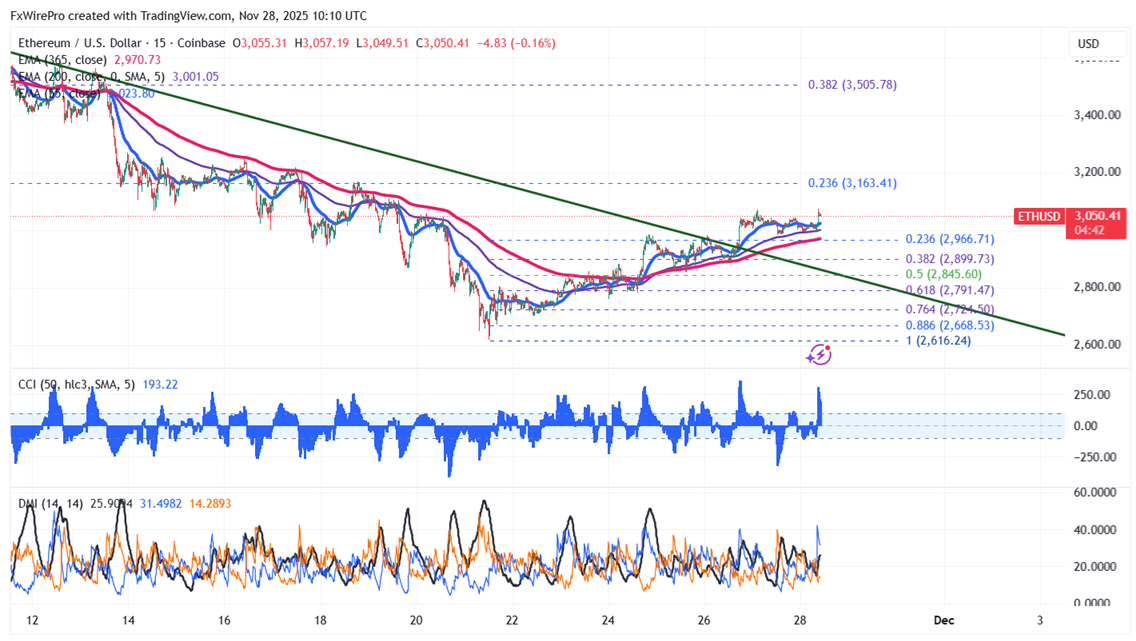Select the green descending trendline
Image resolution: width=1136 pixels, height=641 pixels.
click(538, 193)
